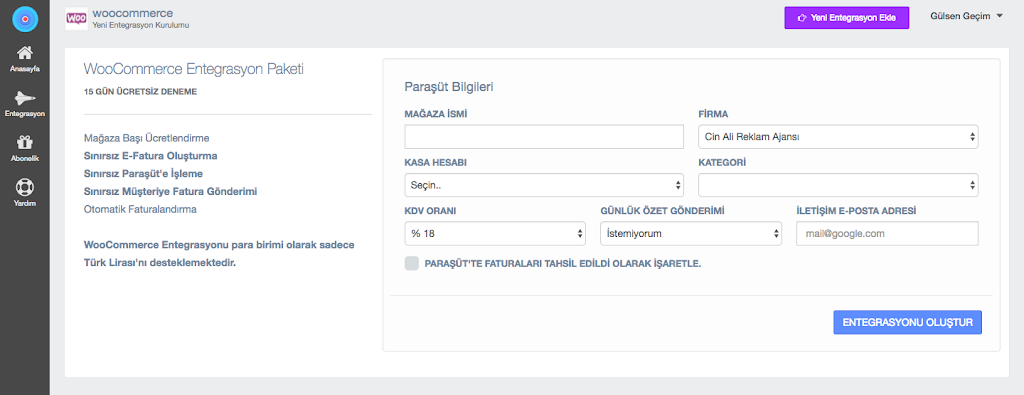Click the Yeni Entegrasyon Ekle button
The height and width of the screenshot is (395, 1024).
(846, 18)
